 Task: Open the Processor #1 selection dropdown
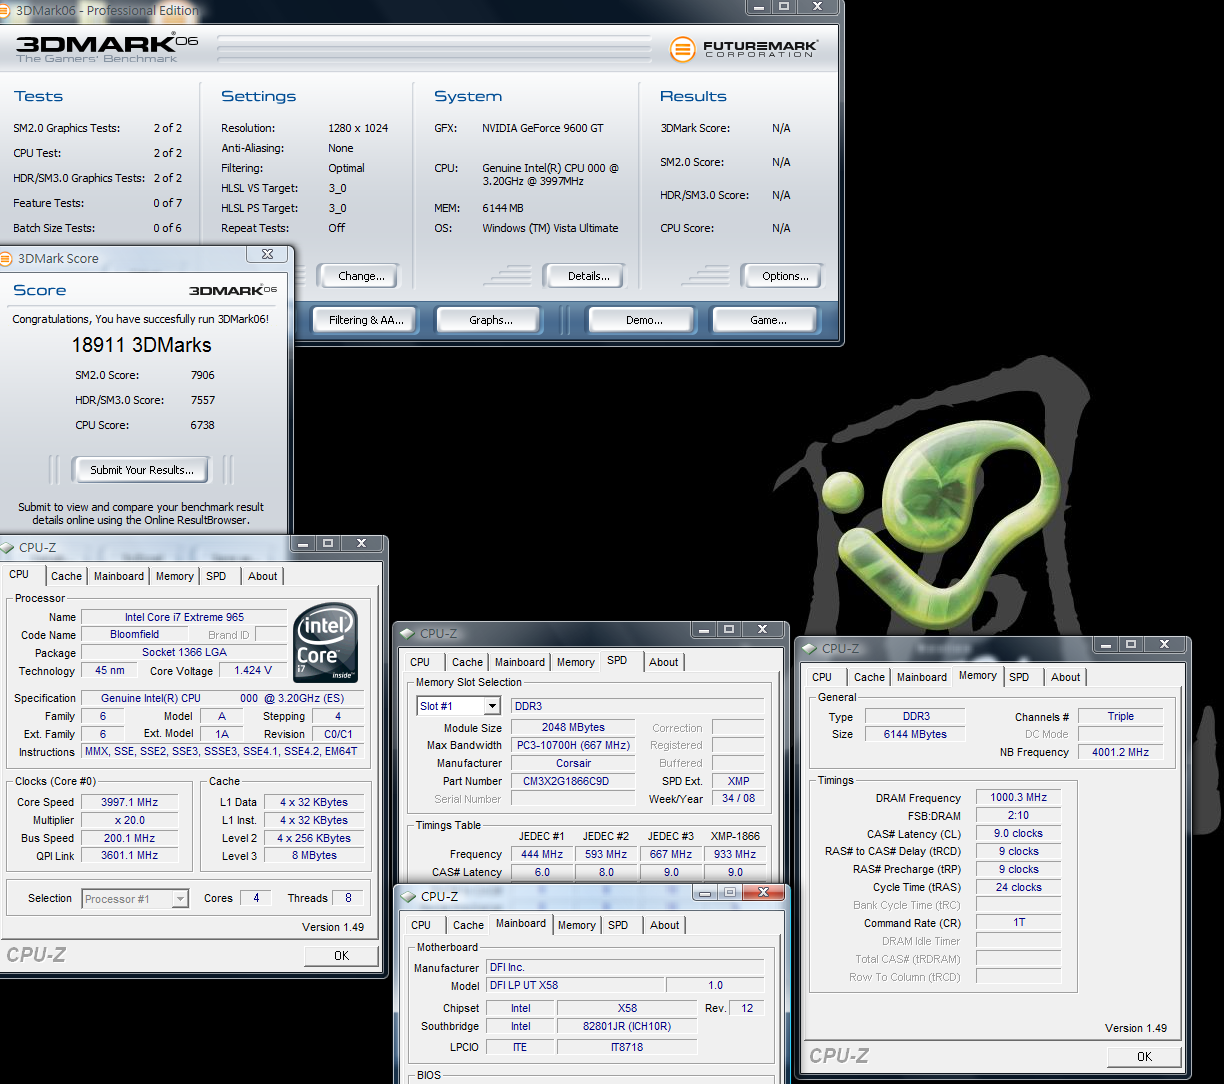[x=180, y=899]
